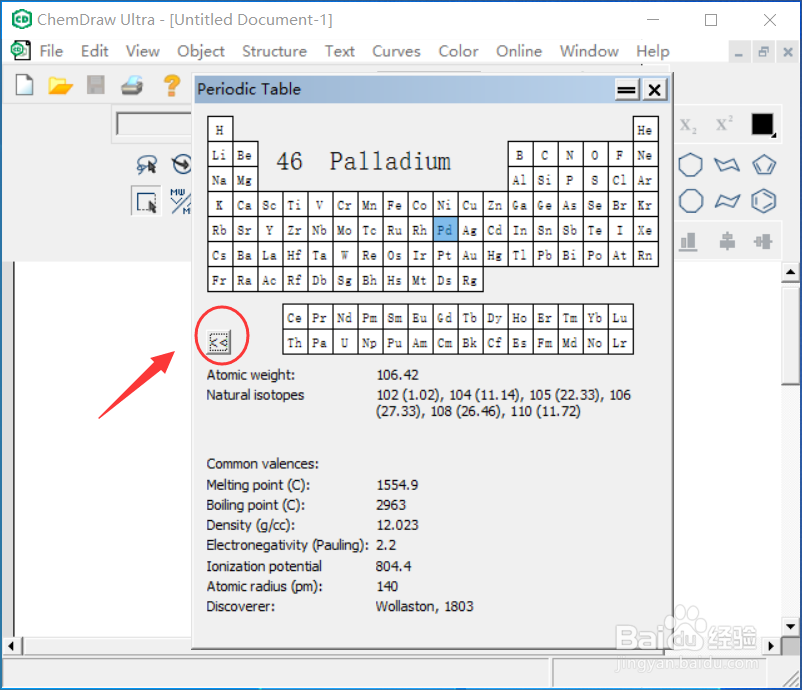802x690 pixels.
Task: Select Hydrogen (H) in the periodic table
Action: 220,130
